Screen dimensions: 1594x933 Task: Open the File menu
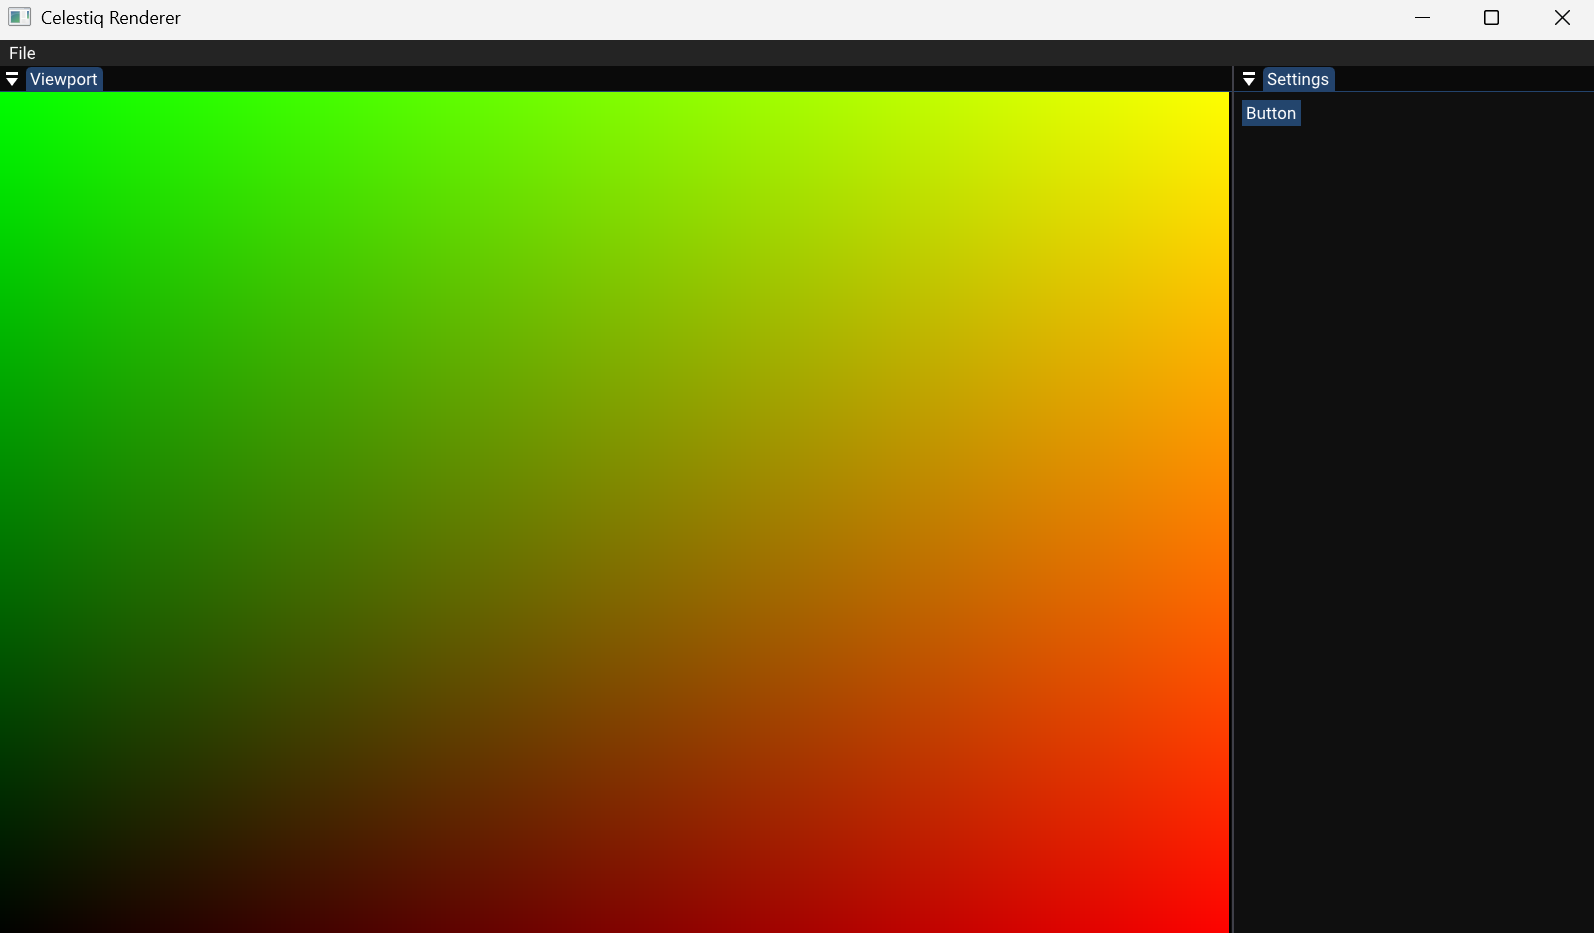pyautogui.click(x=22, y=53)
